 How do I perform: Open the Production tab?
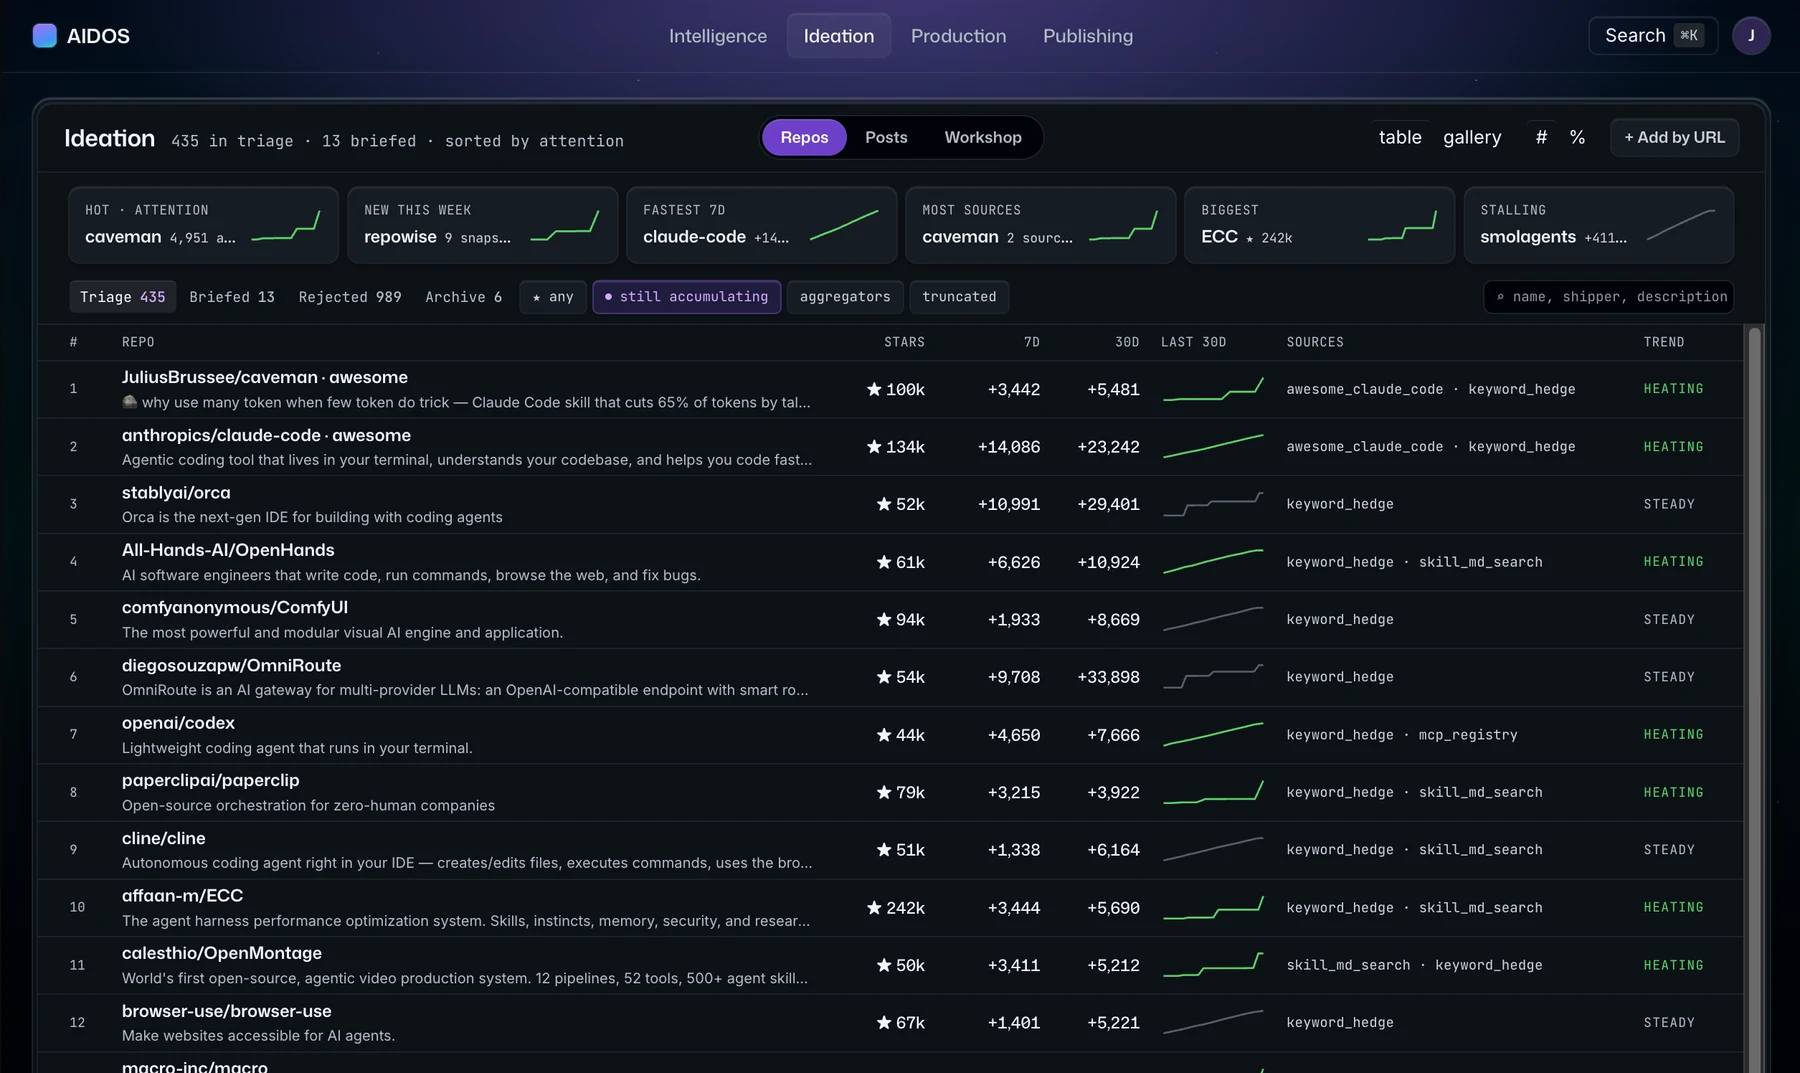click(958, 36)
